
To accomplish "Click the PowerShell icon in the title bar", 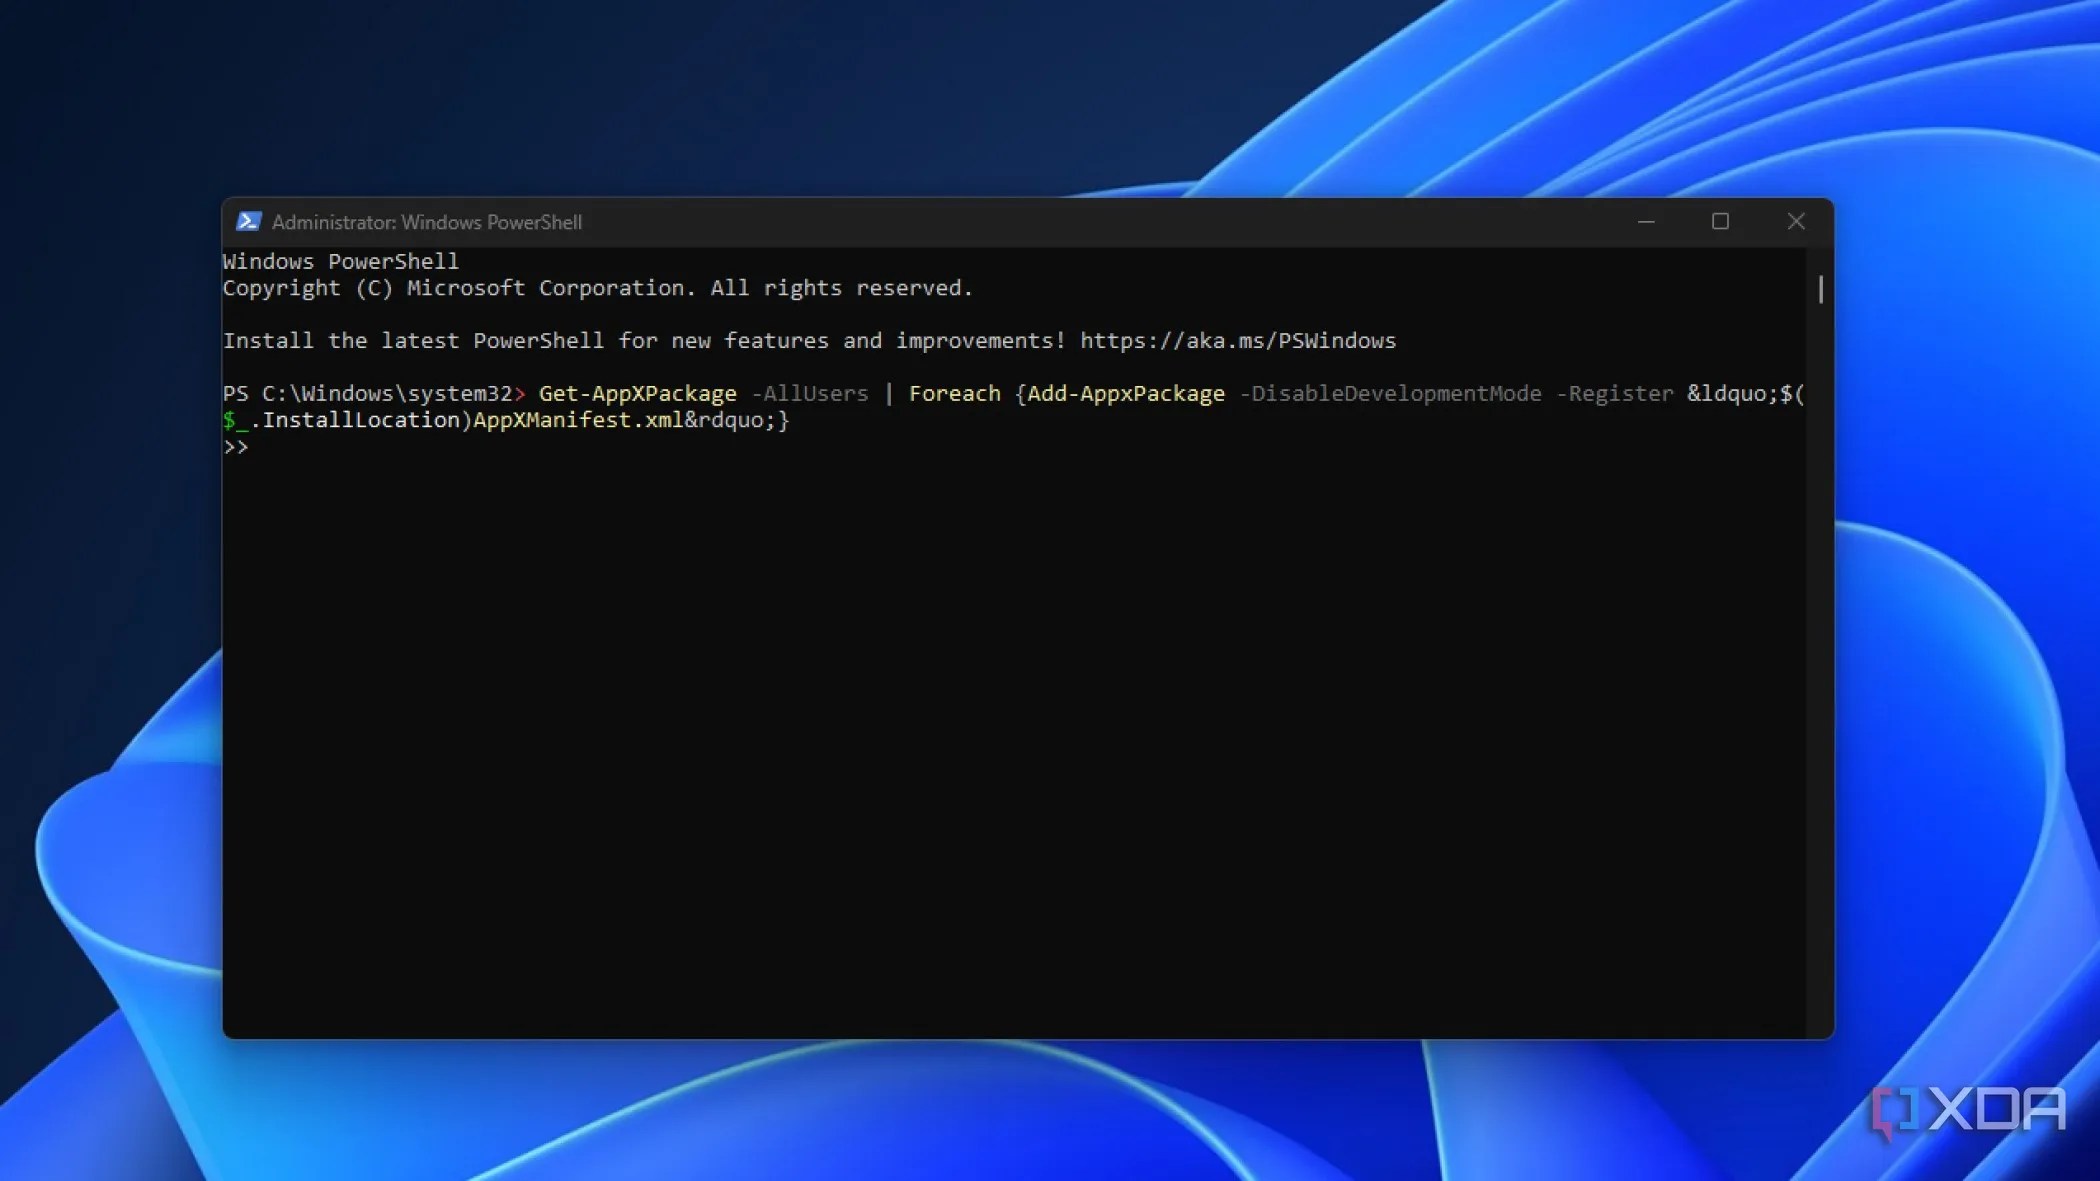I will (249, 222).
